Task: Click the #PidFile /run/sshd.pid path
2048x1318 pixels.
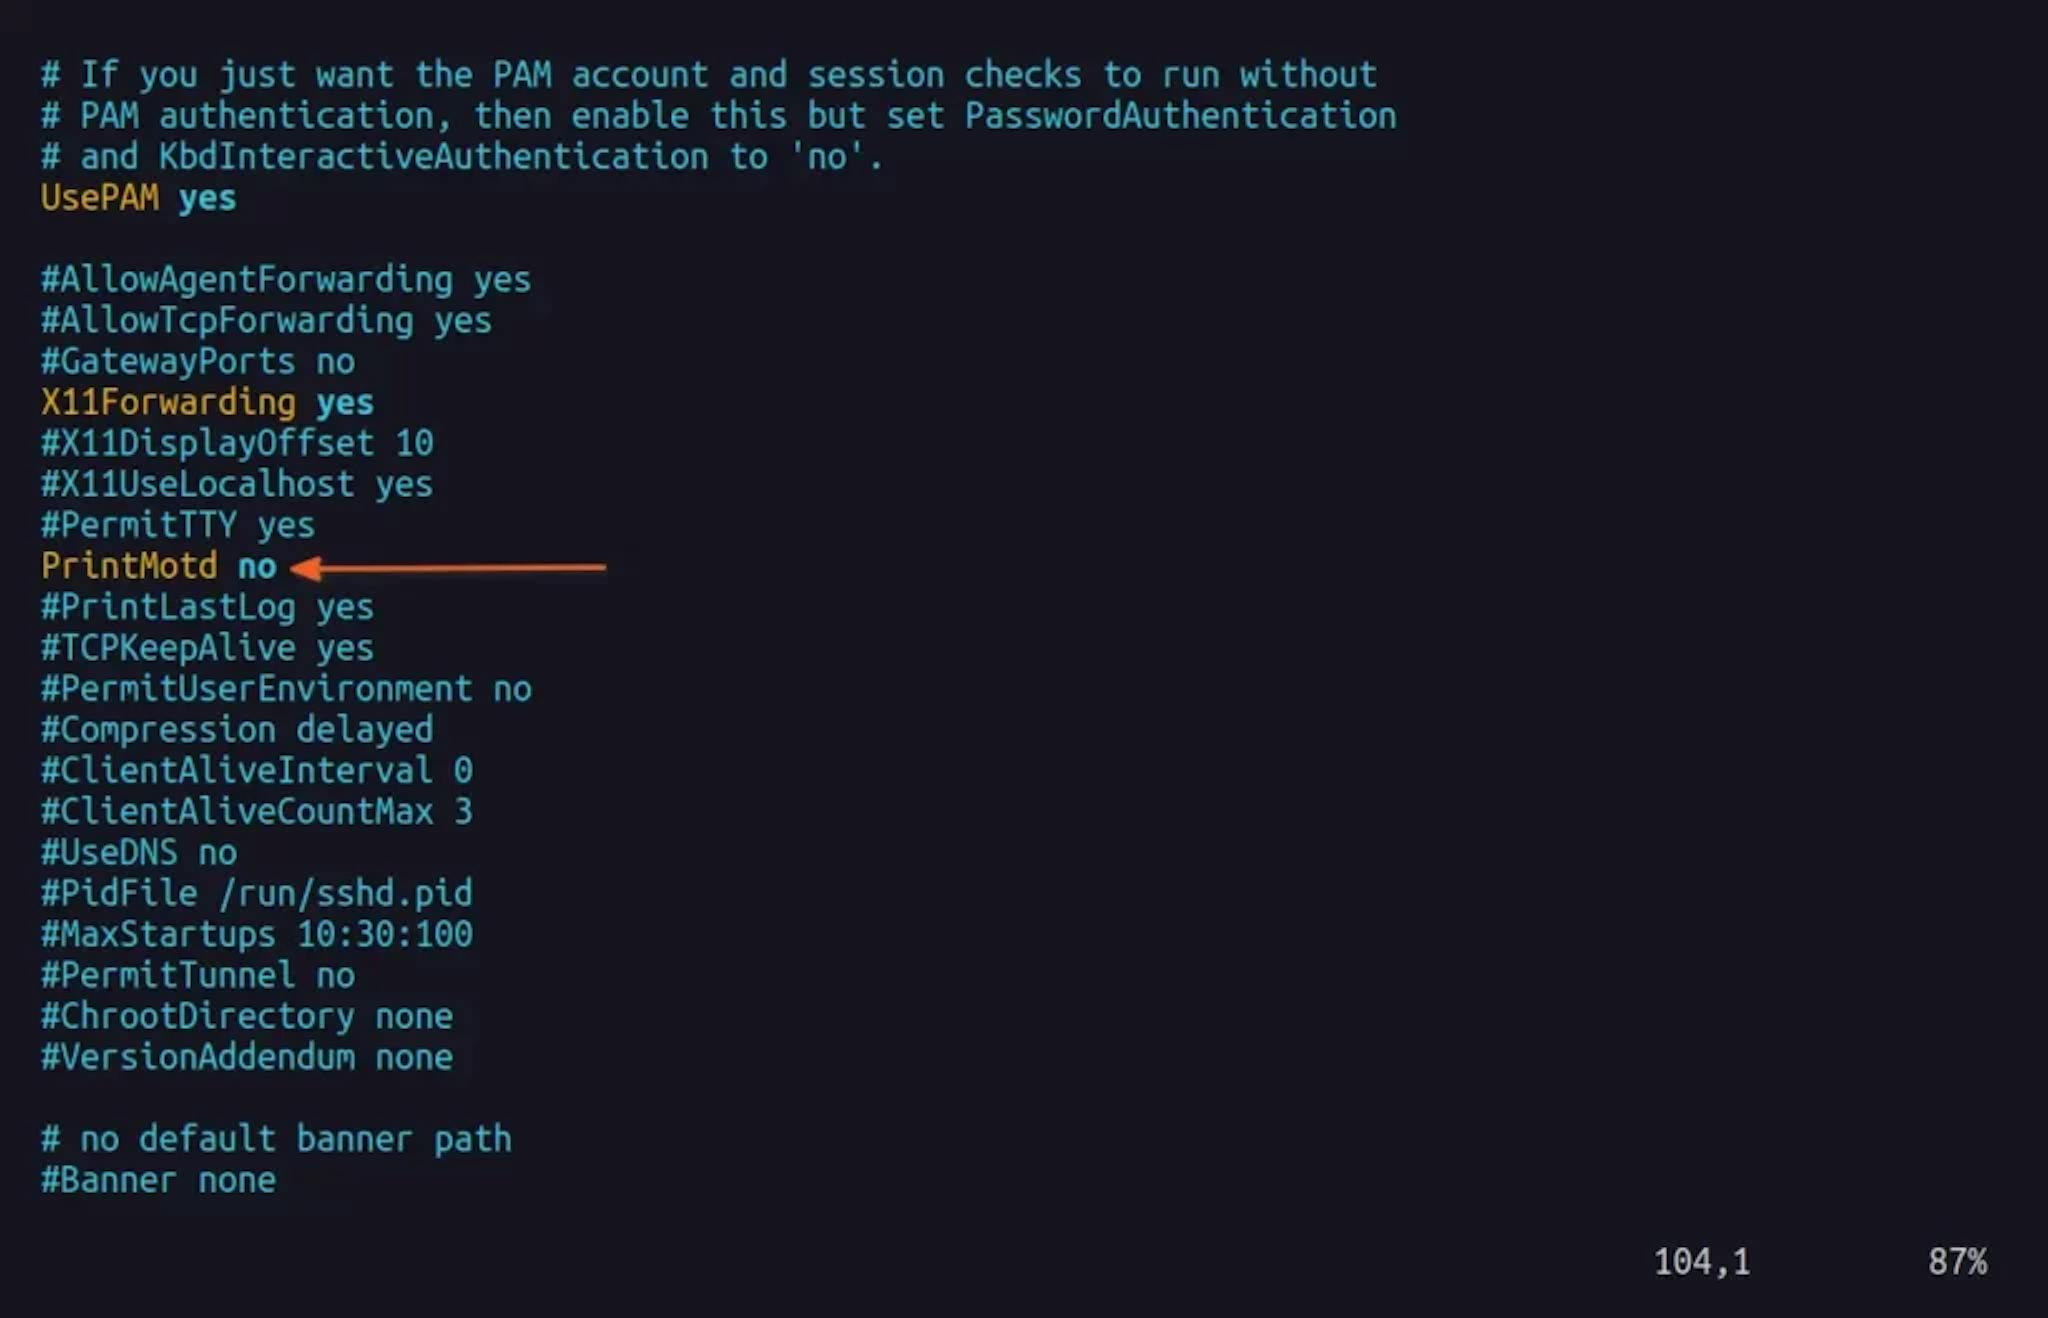Action: point(345,894)
